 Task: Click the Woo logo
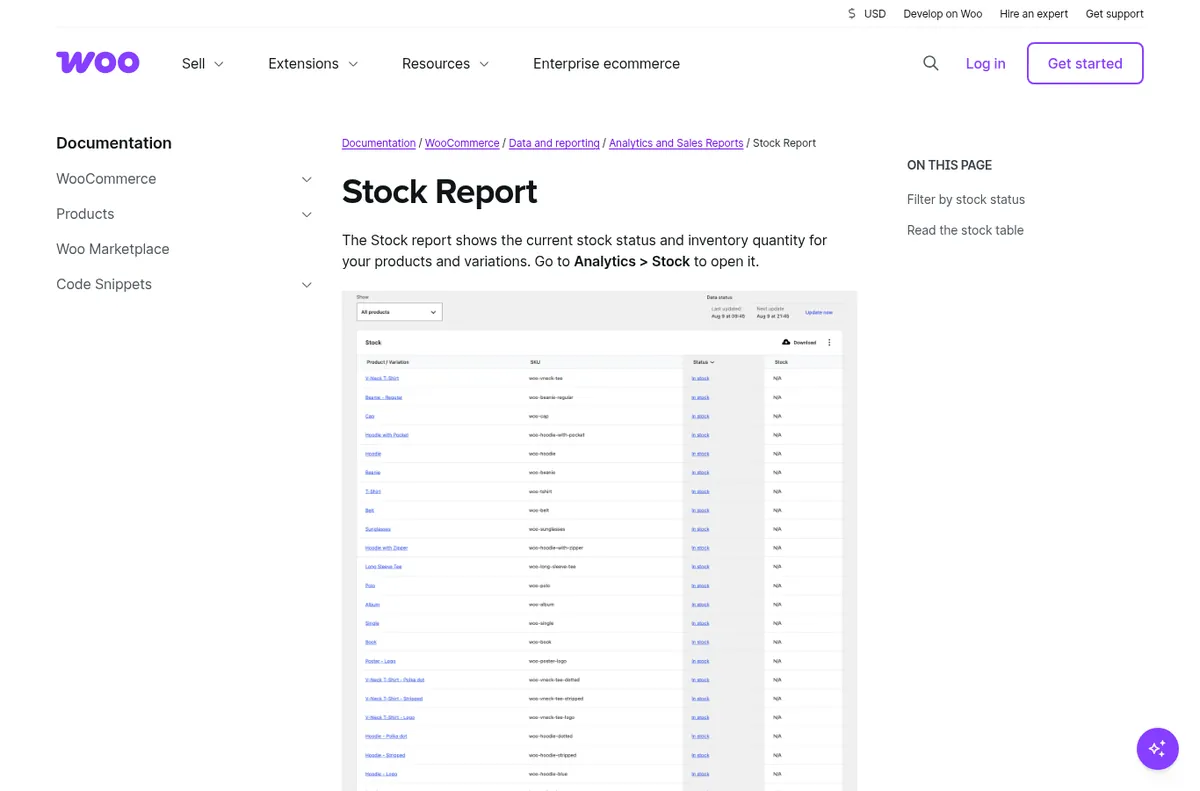click(x=97, y=63)
